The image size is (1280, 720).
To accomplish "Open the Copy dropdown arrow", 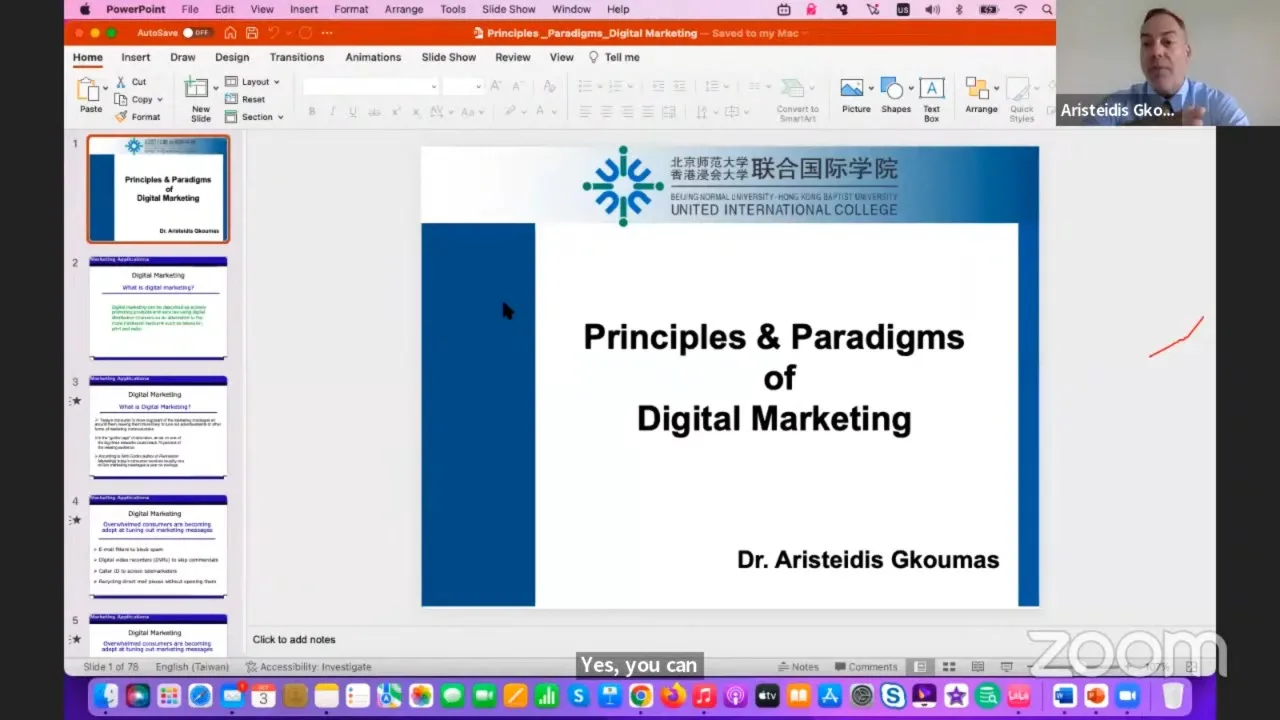I will pos(159,100).
